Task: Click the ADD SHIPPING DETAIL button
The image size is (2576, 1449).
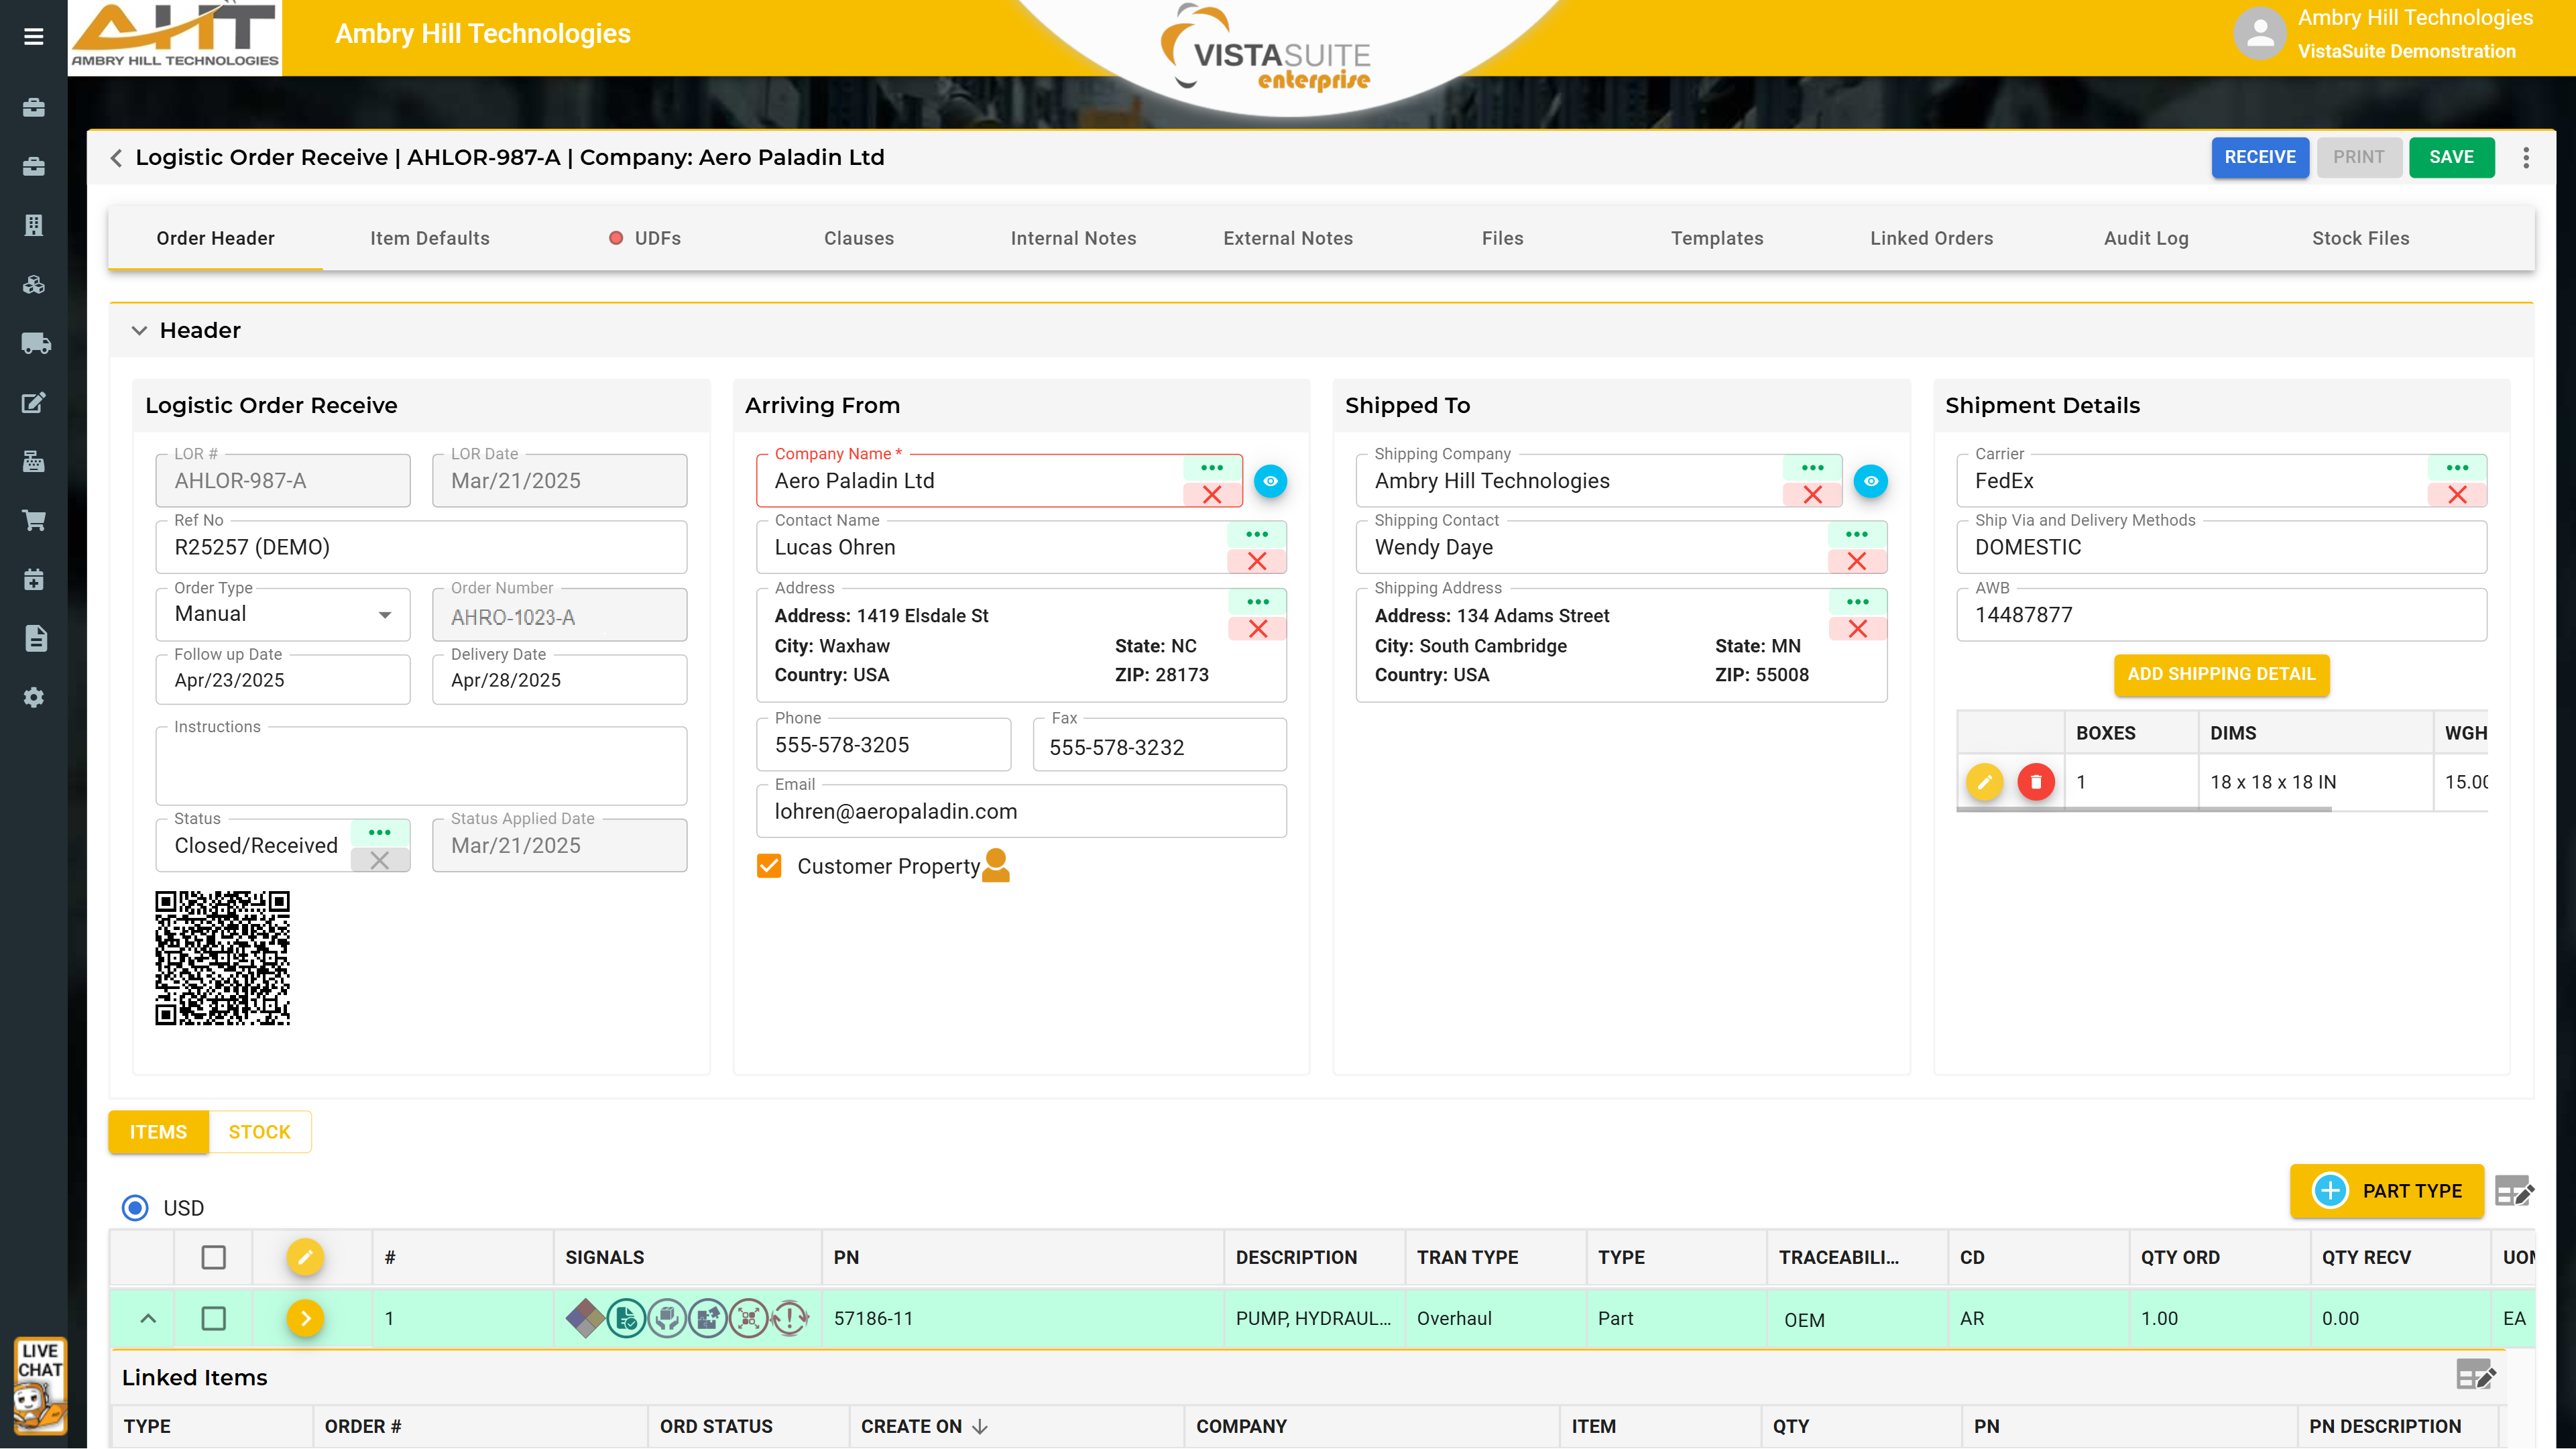Action: point(2221,674)
